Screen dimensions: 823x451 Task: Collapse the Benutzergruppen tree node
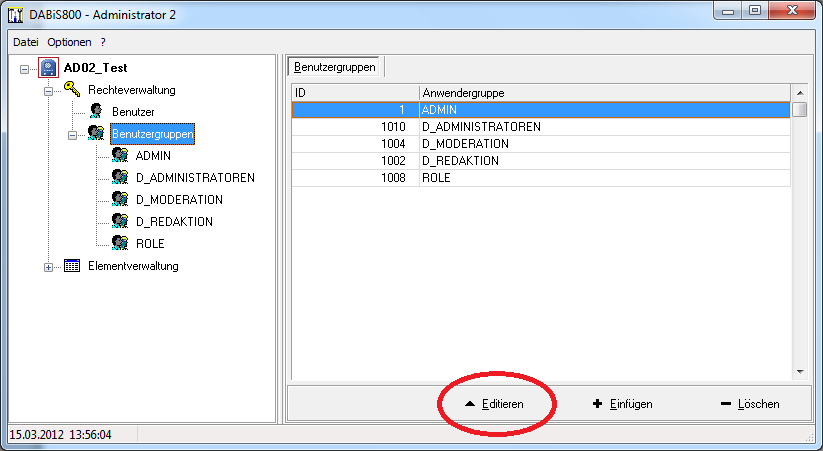pyautogui.click(x=72, y=134)
